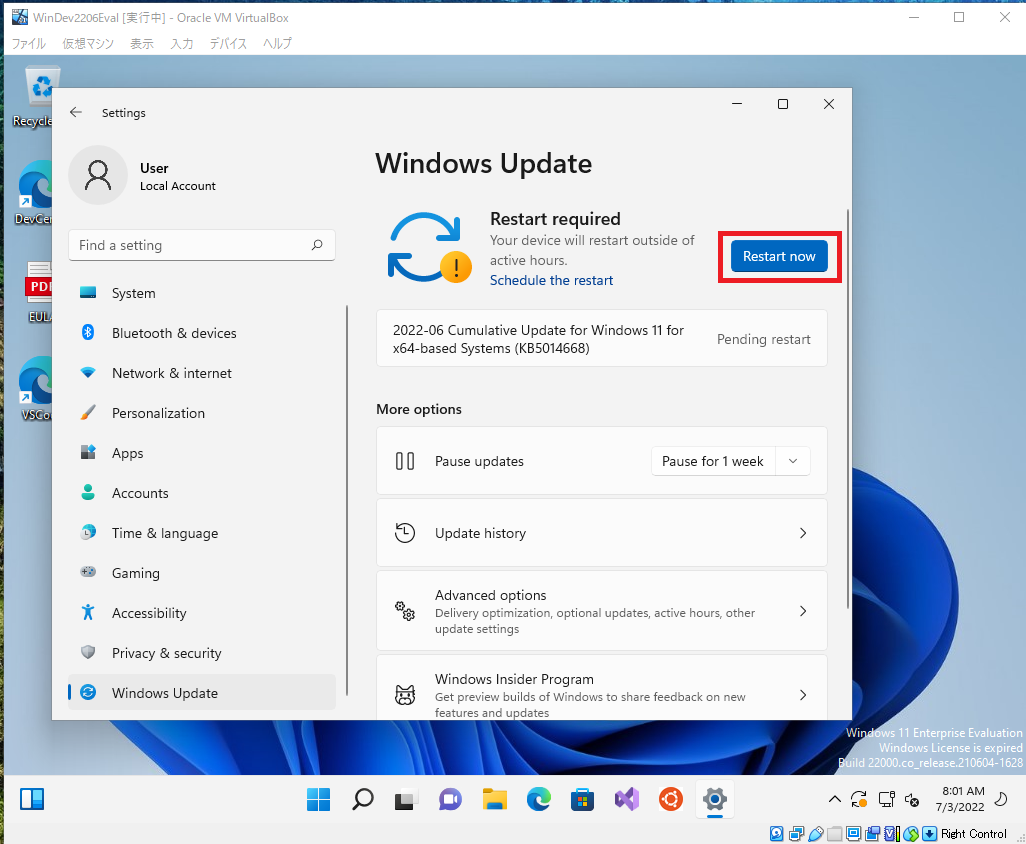
Task: Click the VirtualBox recording status icon
Action: (x=872, y=834)
